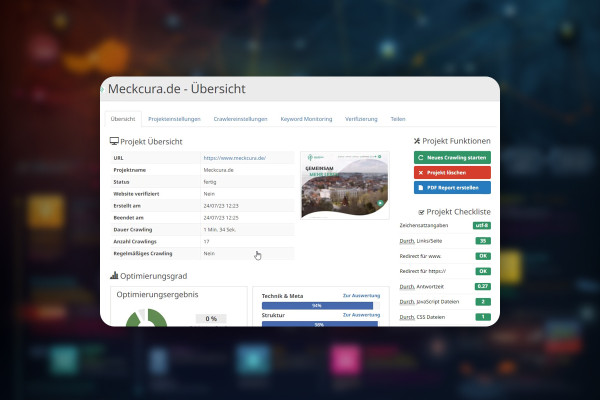Click the monitor icon beside Projekt Übersicht
Screen dimensions: 600x400
pos(114,141)
